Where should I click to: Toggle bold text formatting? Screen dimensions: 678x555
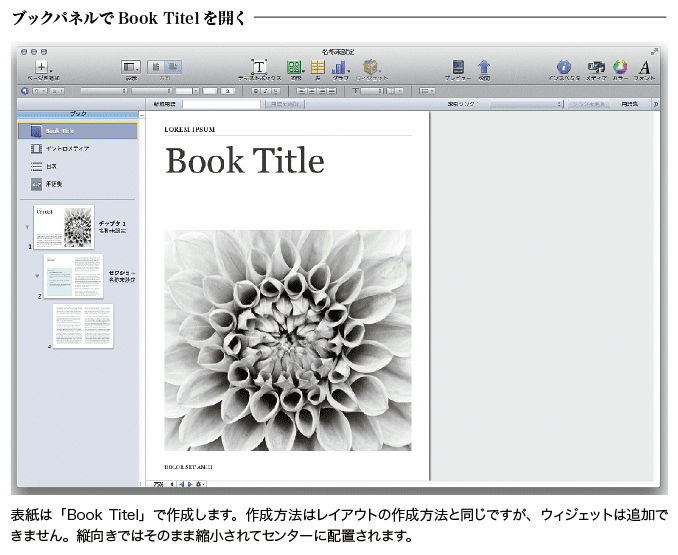coord(256,91)
